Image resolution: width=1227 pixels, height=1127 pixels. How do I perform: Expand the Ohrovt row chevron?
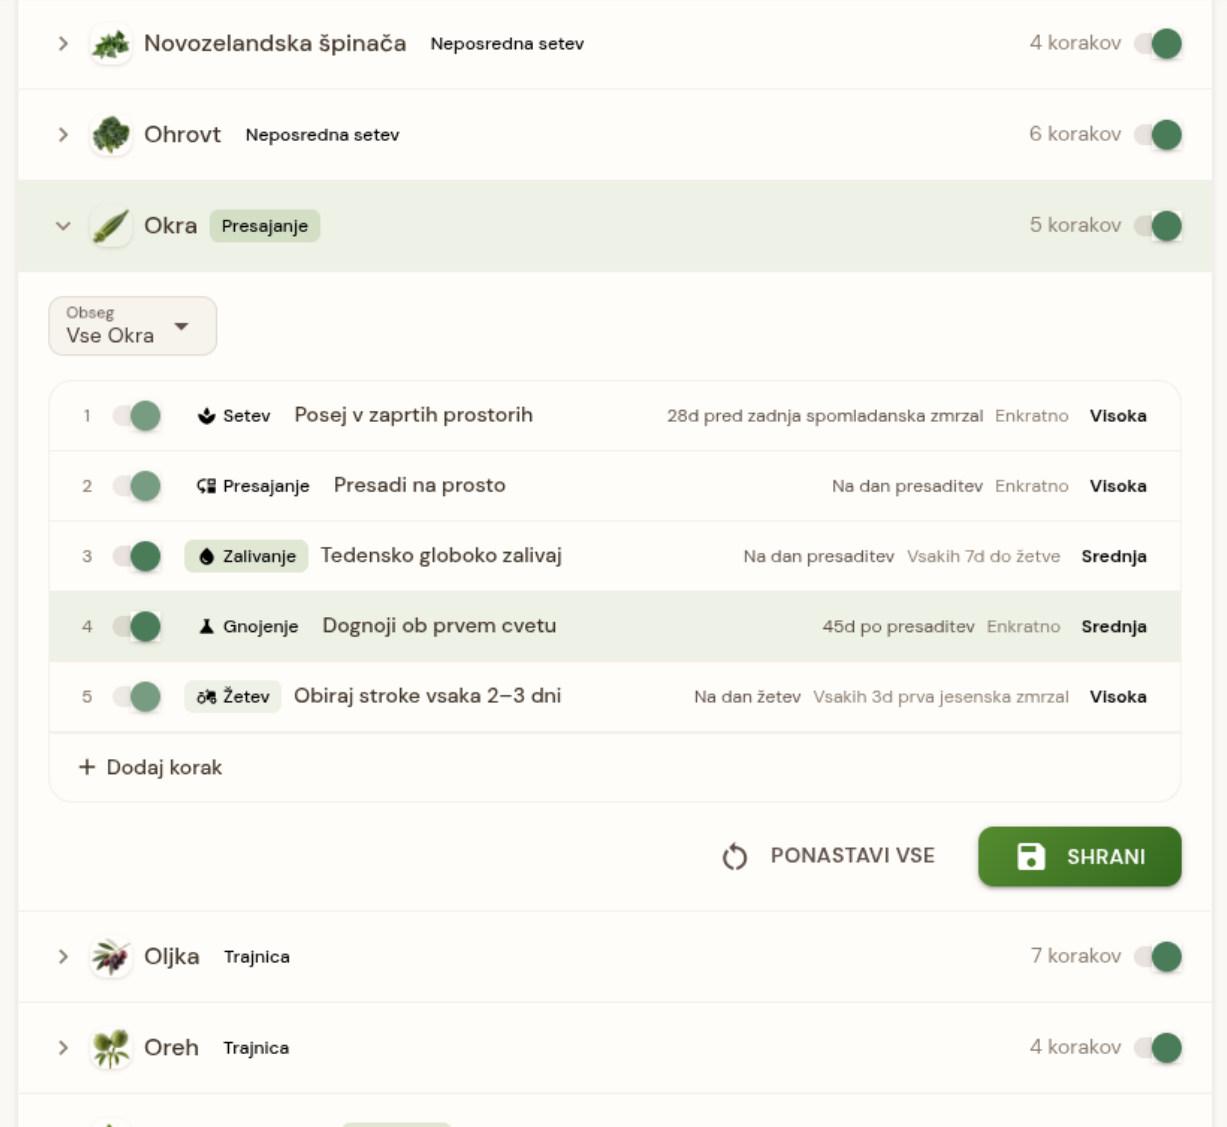(63, 135)
